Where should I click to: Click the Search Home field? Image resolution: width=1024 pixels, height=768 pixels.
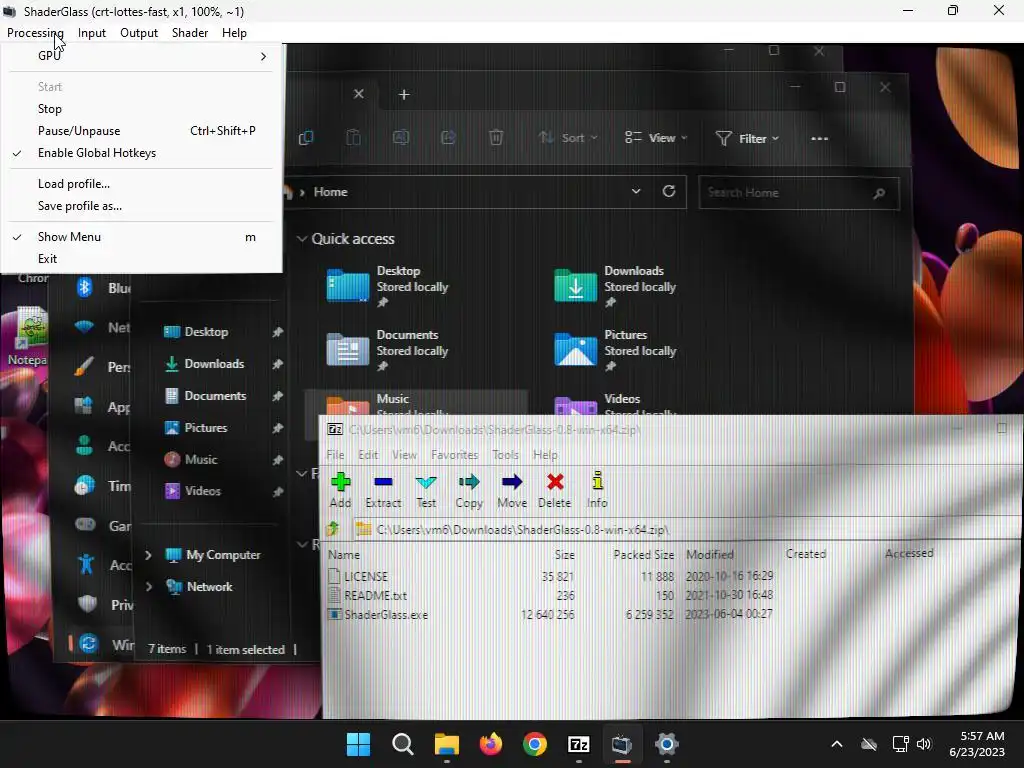pyautogui.click(x=799, y=193)
